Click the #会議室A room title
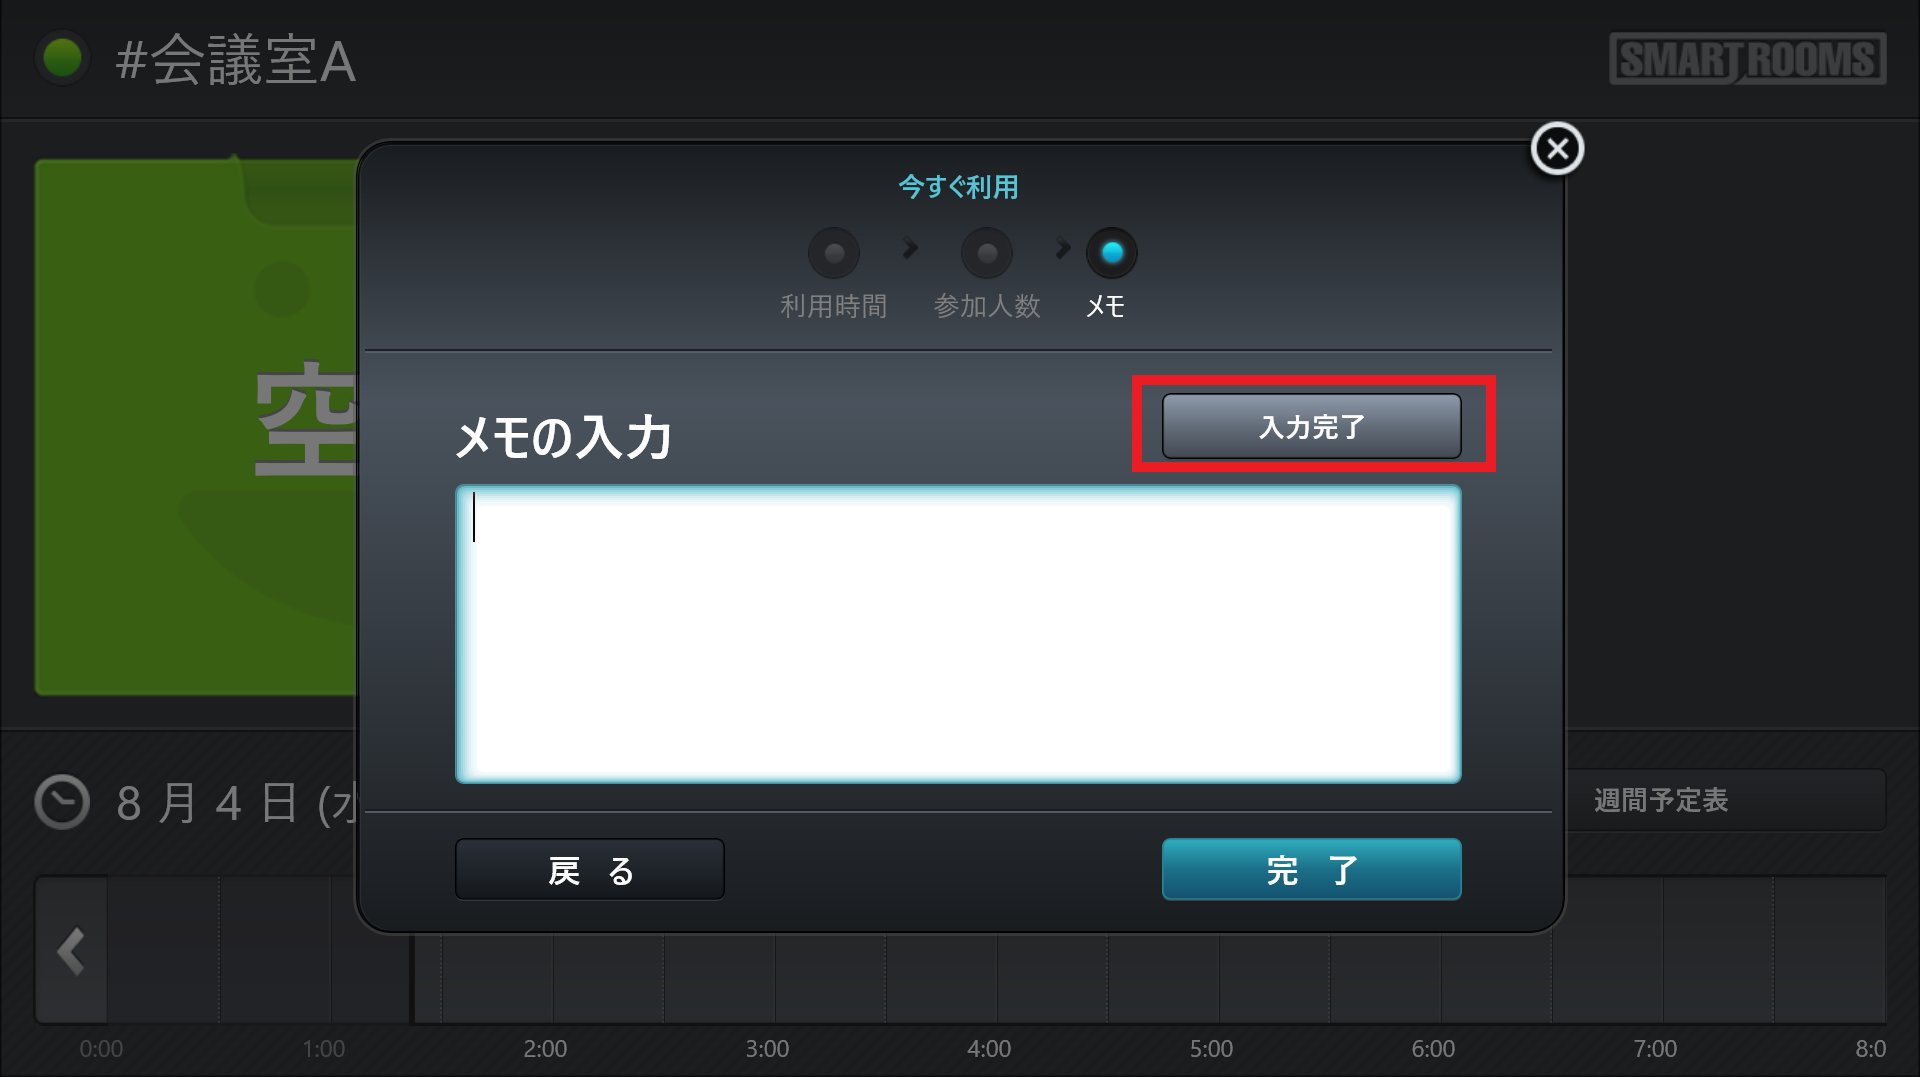 [235, 60]
